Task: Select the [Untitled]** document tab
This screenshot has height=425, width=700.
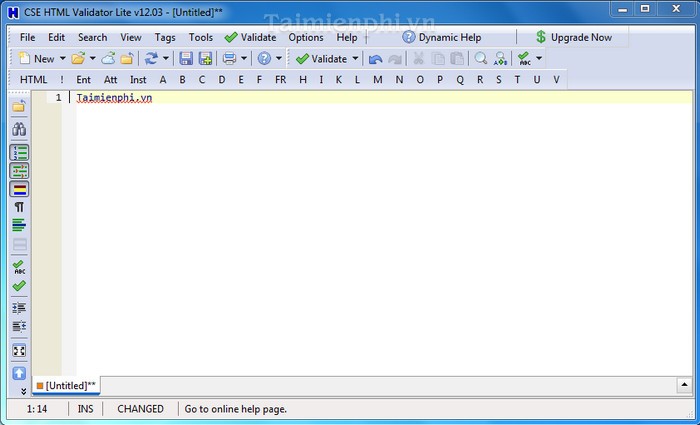Action: (66, 386)
